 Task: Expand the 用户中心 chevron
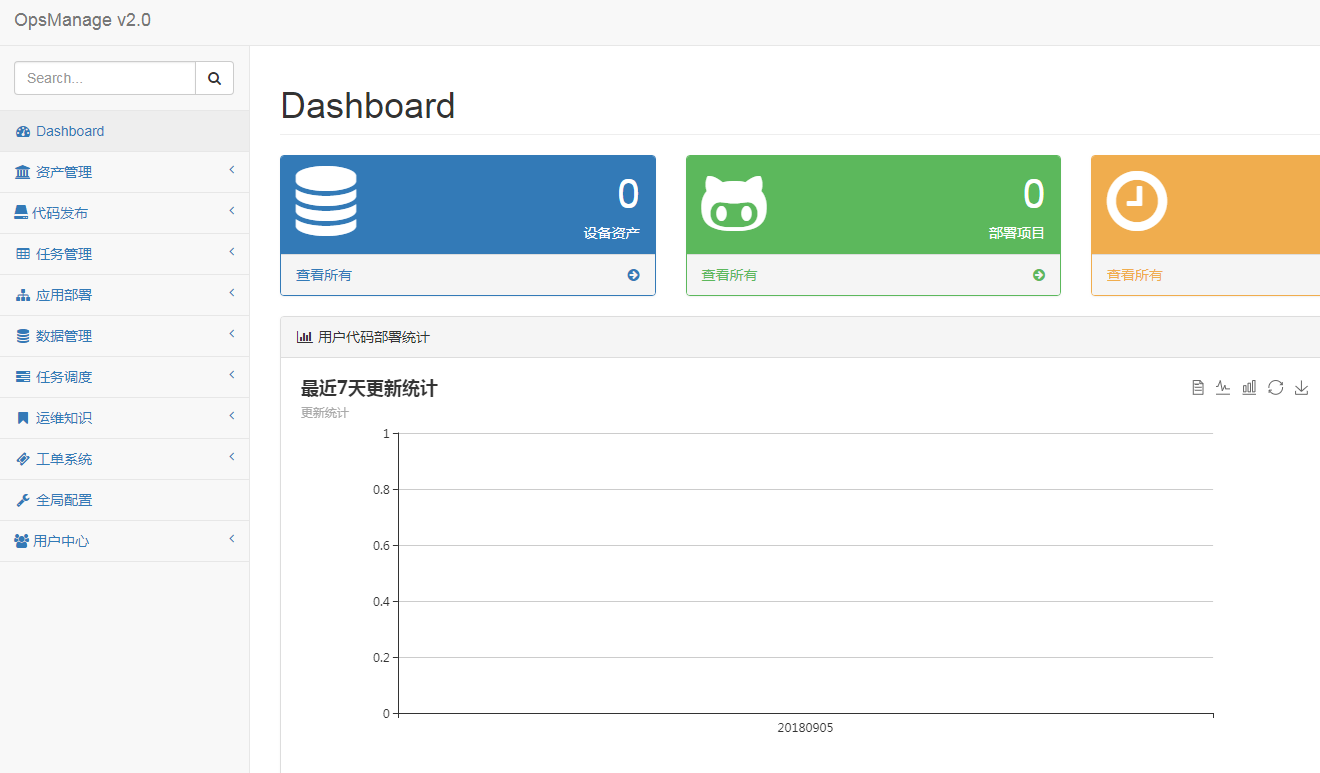click(x=232, y=539)
